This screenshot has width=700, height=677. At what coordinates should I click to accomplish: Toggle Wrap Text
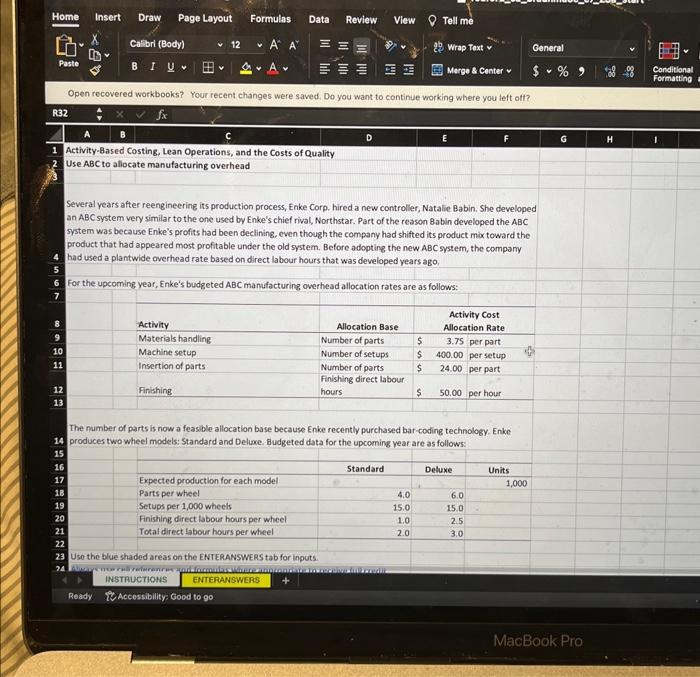coord(462,47)
